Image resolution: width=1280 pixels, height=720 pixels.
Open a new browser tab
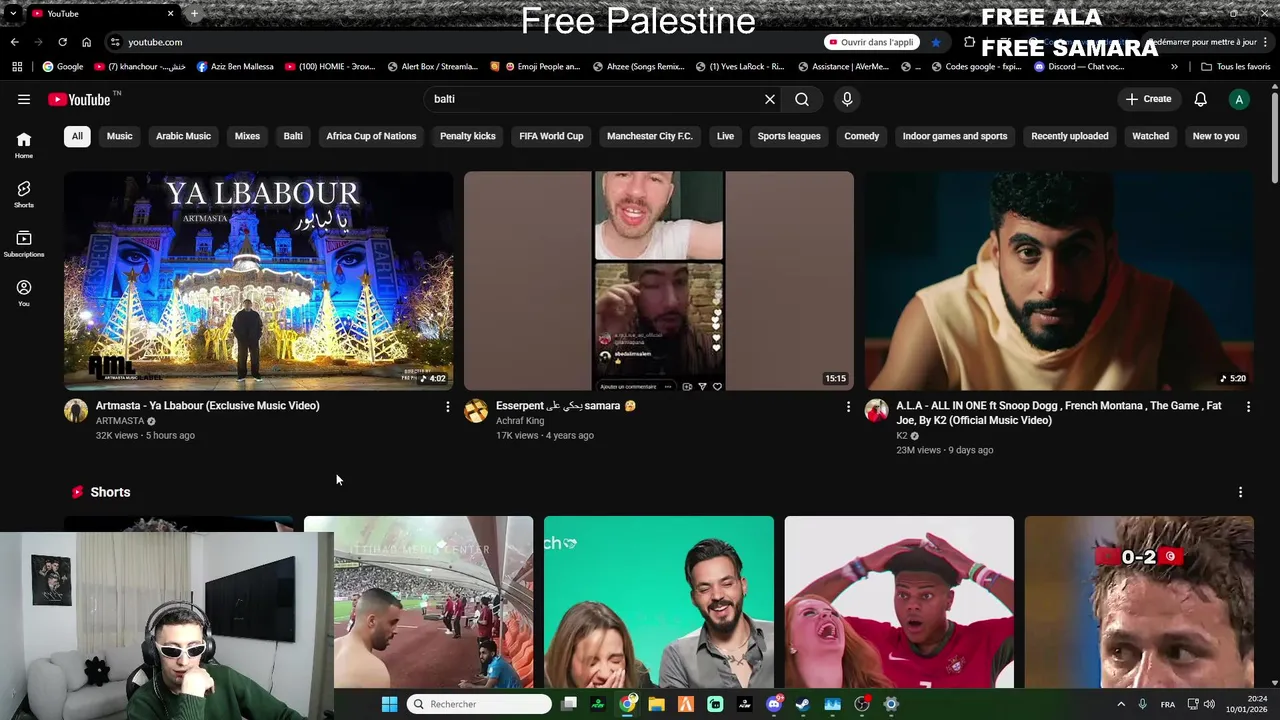tap(194, 14)
